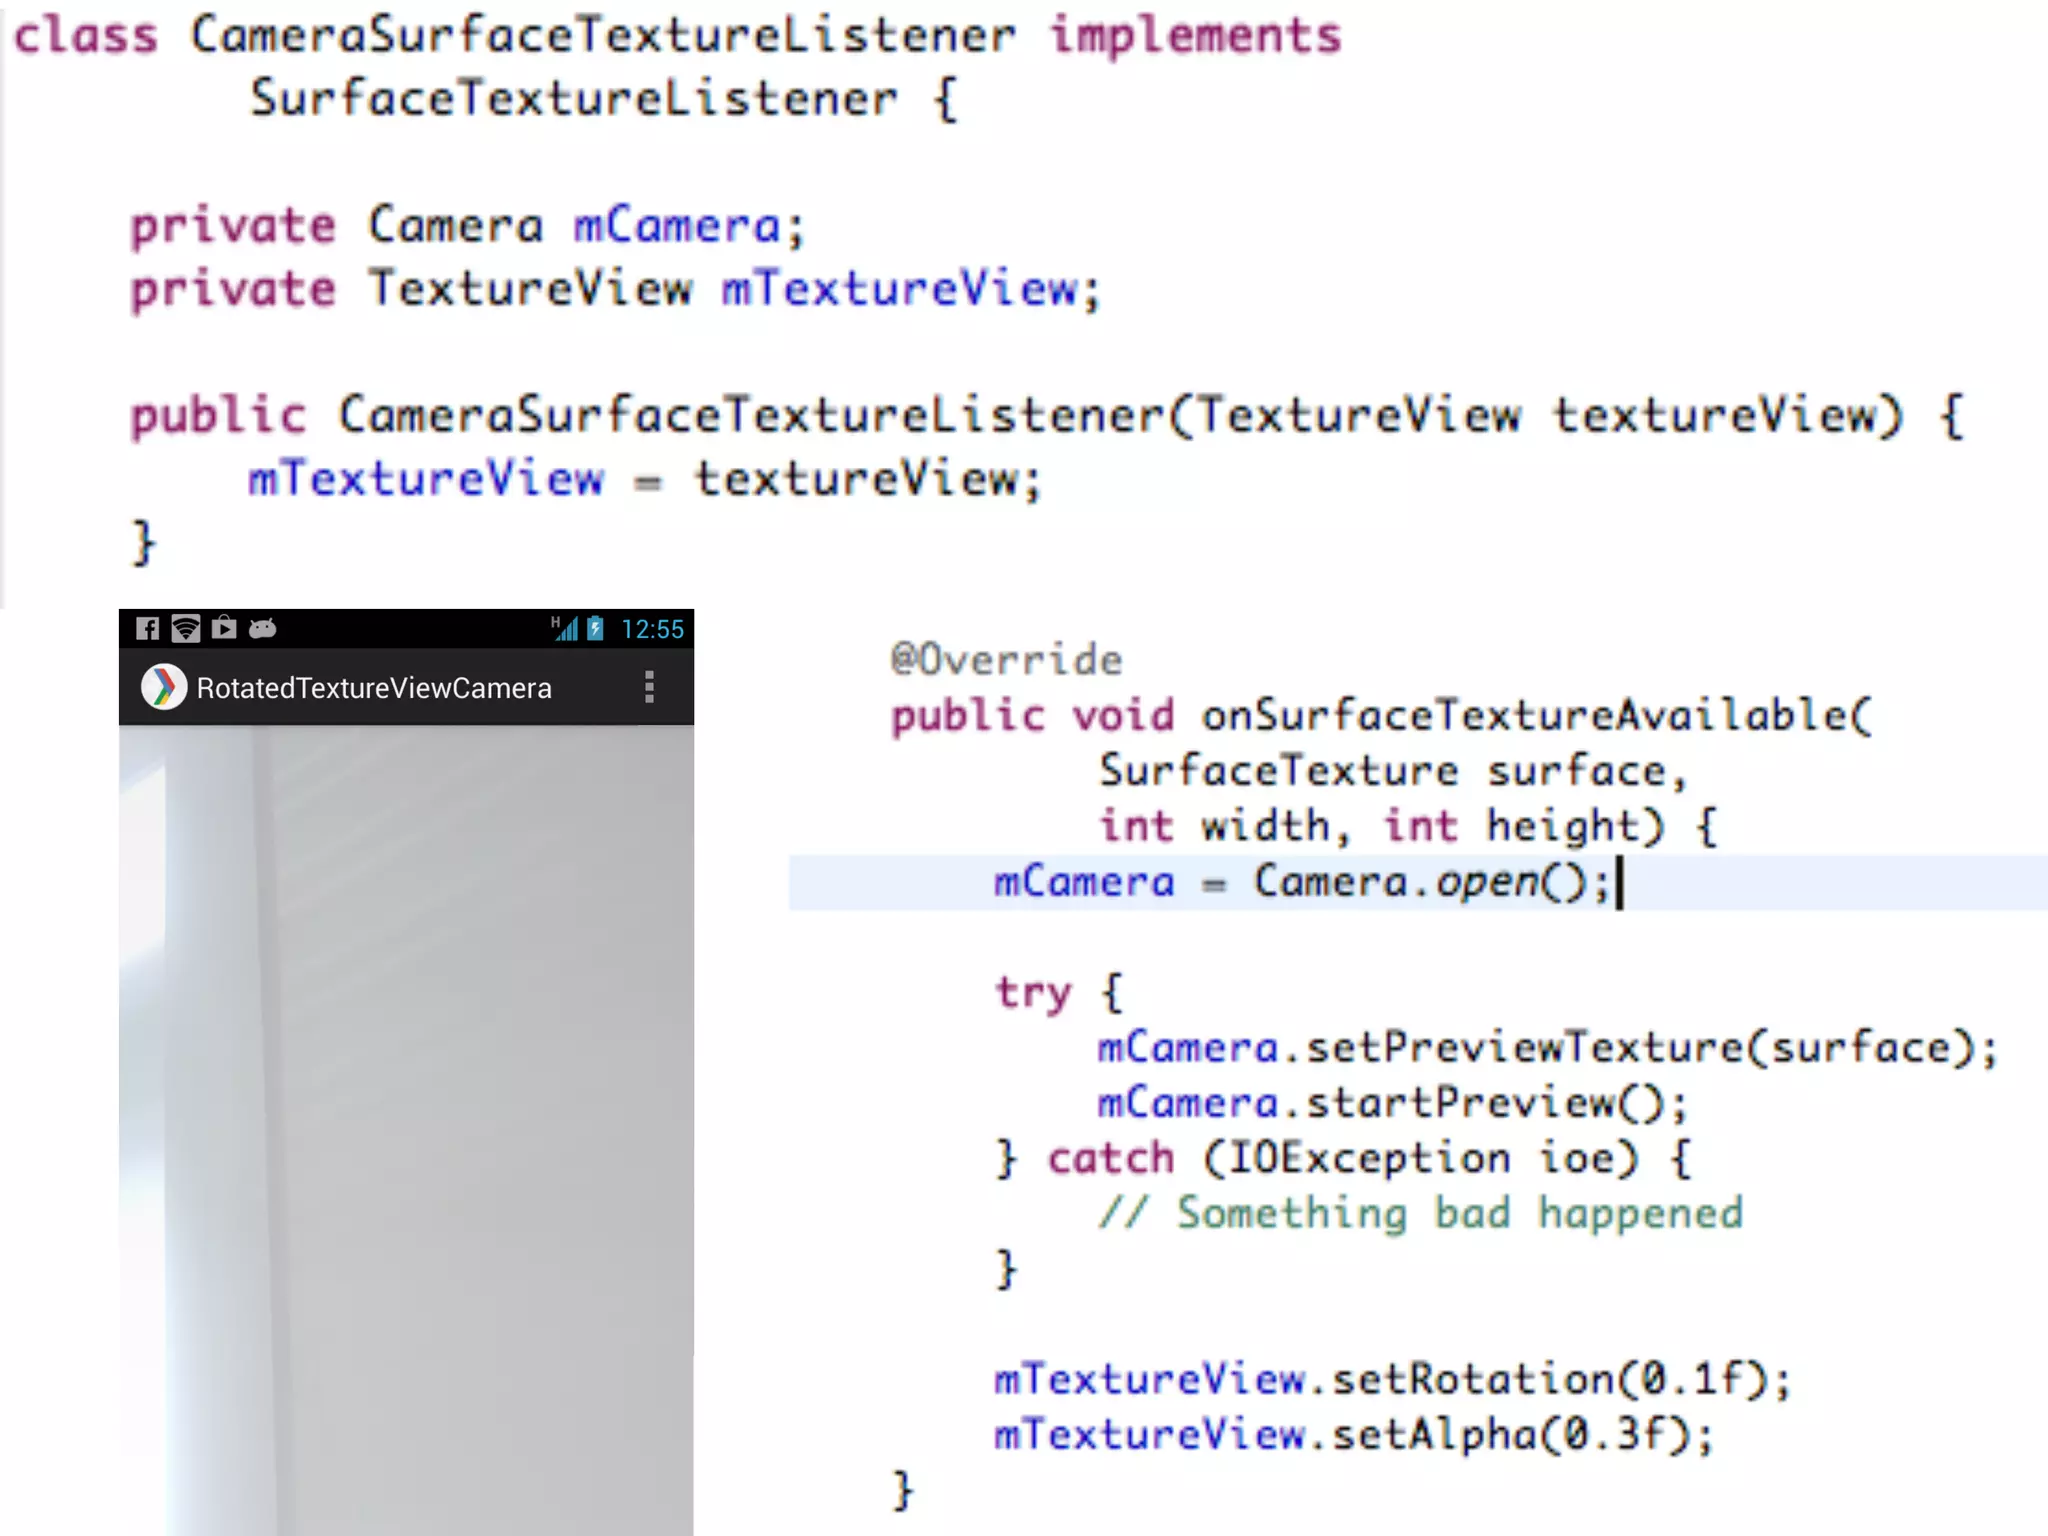Click the setAlpha(0.3f) code line

pyautogui.click(x=1352, y=1435)
